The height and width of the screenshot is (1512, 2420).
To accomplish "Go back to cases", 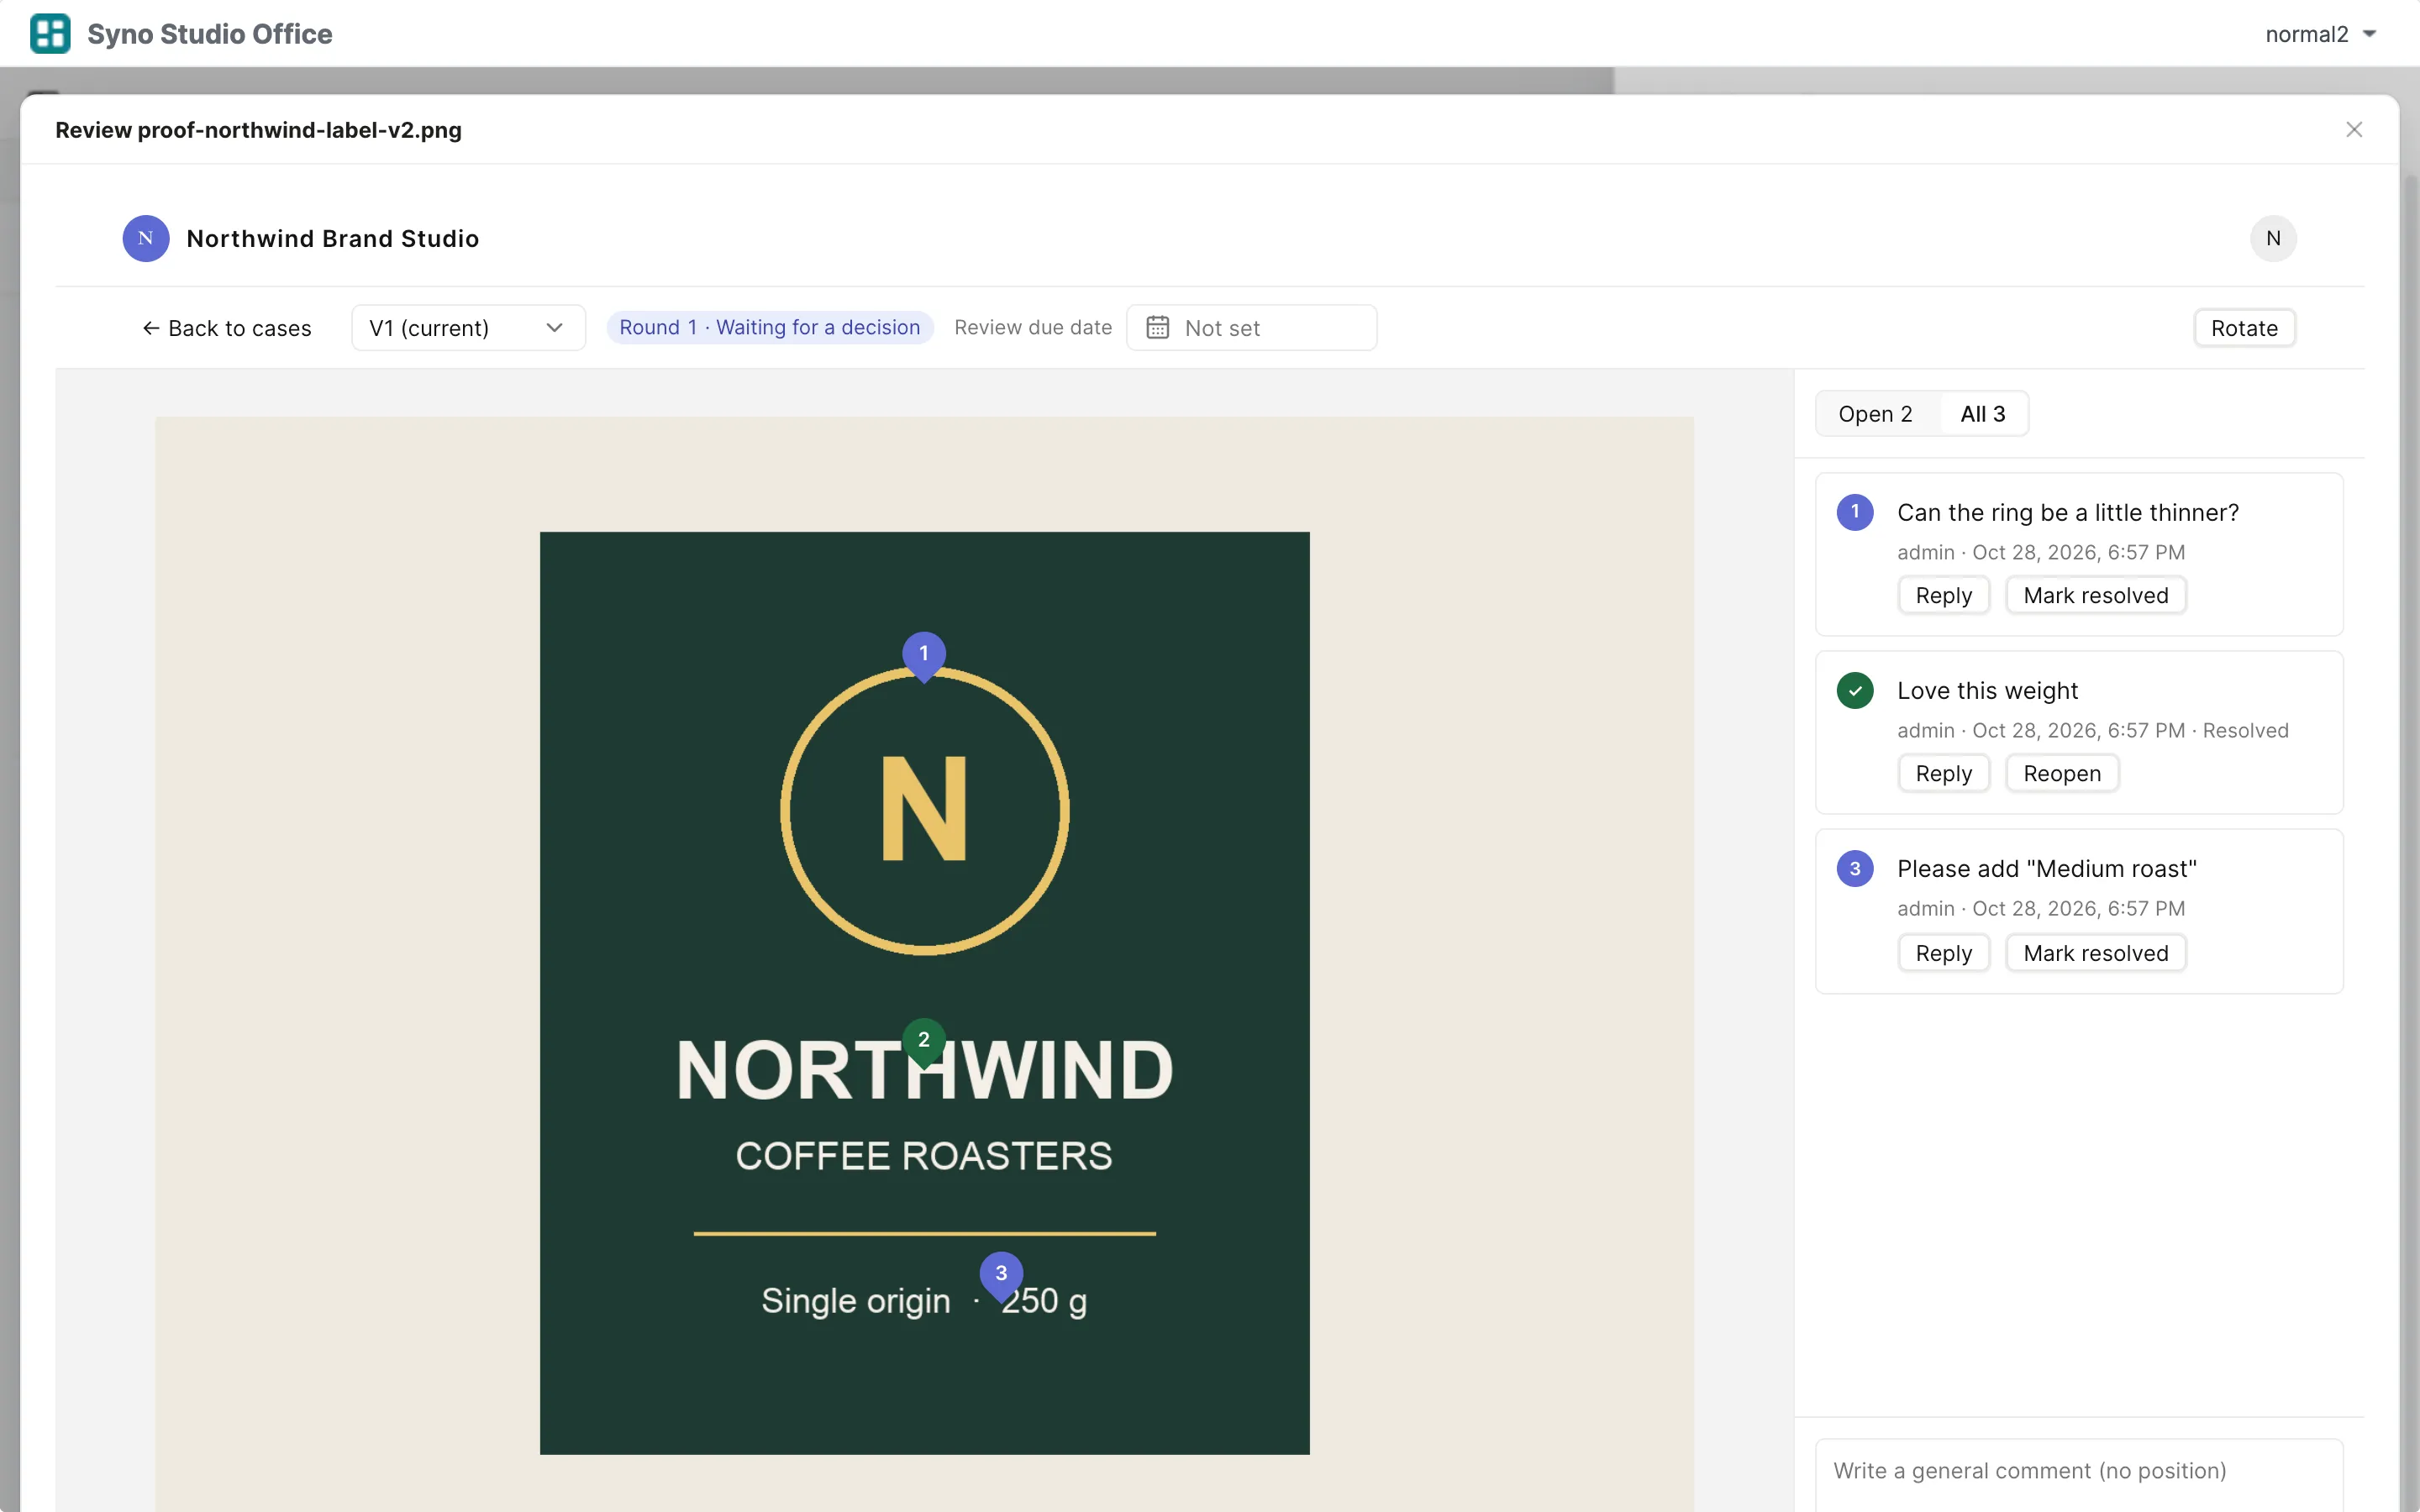I will point(226,328).
